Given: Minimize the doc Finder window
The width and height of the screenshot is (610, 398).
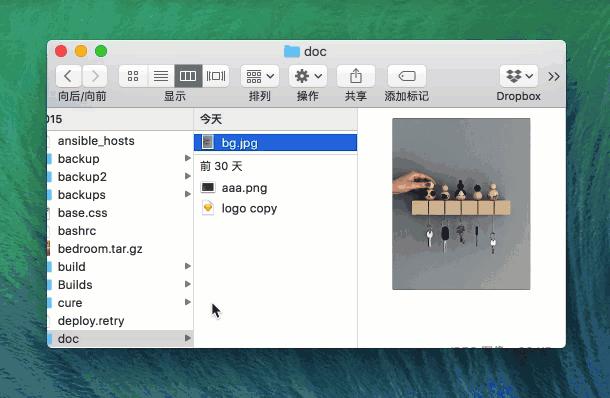Looking at the screenshot, I should (81, 51).
